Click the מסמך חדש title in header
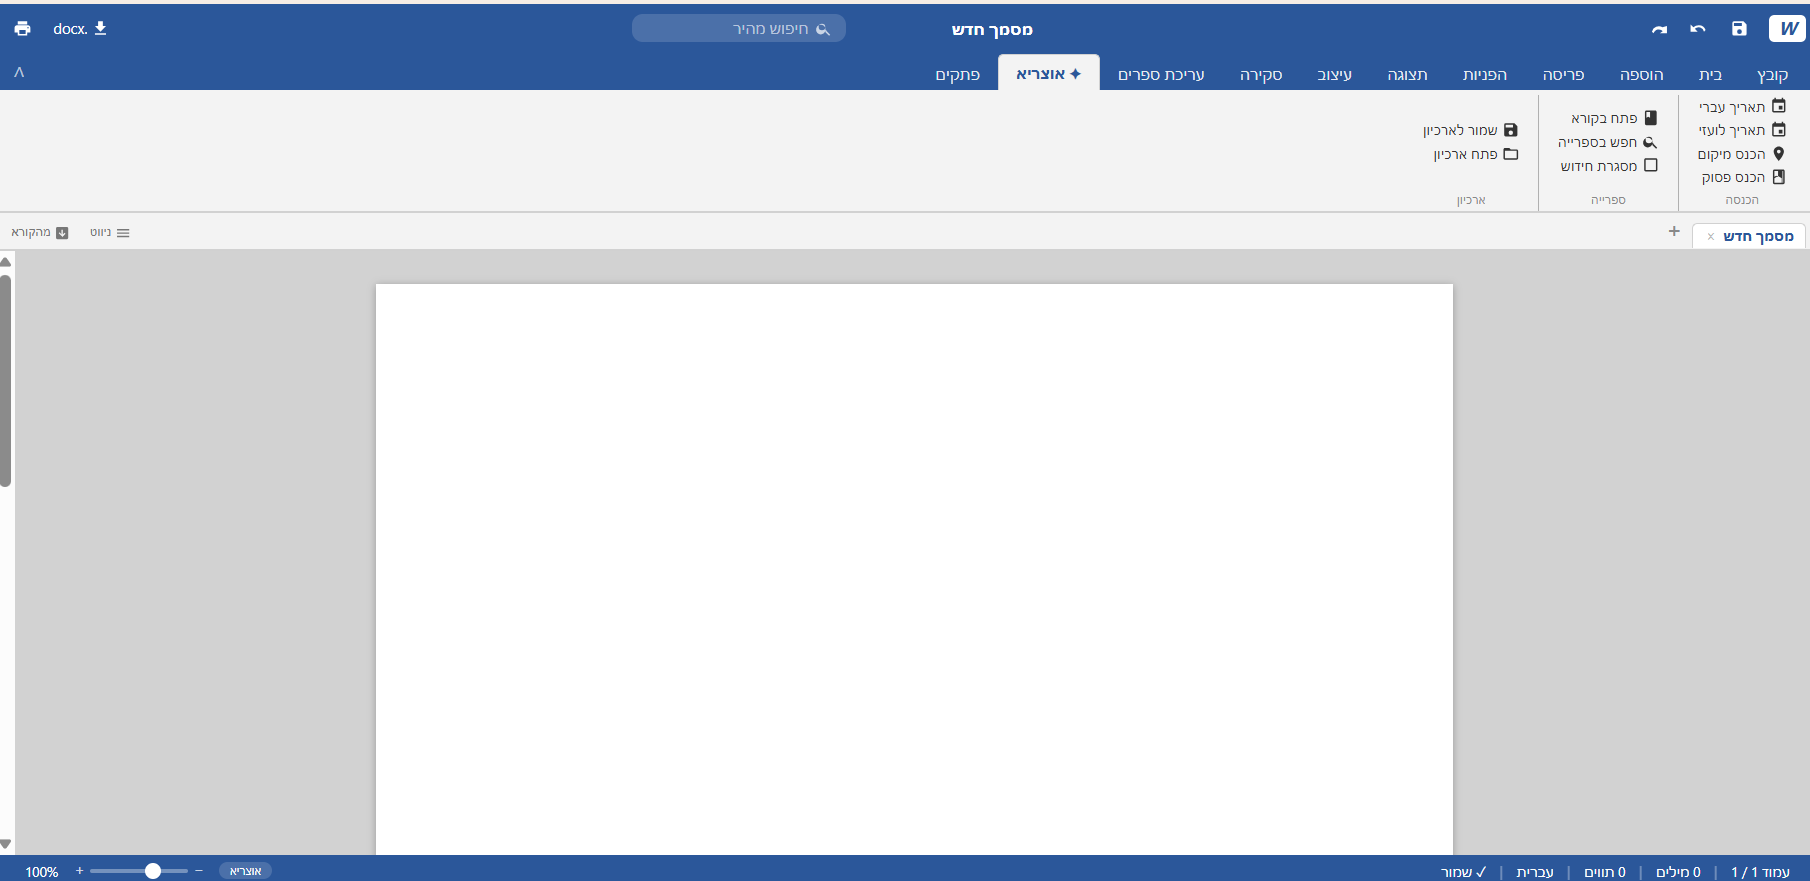Viewport: 1810px width, 881px height. (x=992, y=29)
